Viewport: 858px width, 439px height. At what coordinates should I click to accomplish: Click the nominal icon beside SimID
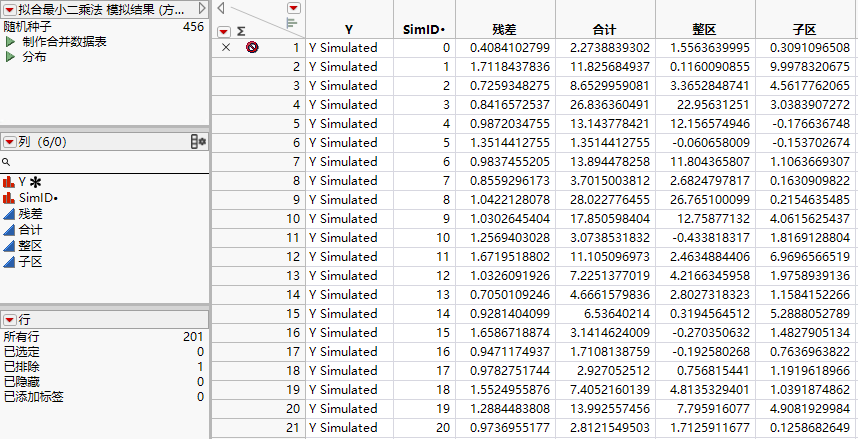click(9, 198)
